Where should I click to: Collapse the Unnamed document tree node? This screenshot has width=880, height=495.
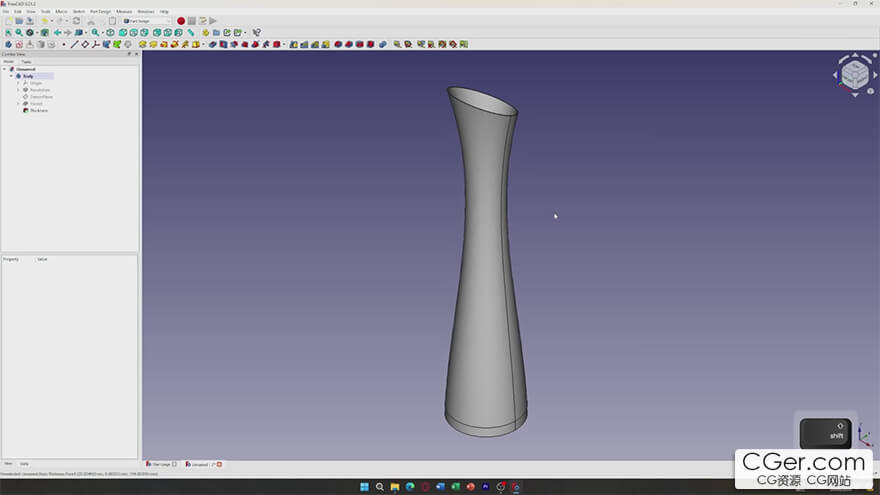click(4, 69)
